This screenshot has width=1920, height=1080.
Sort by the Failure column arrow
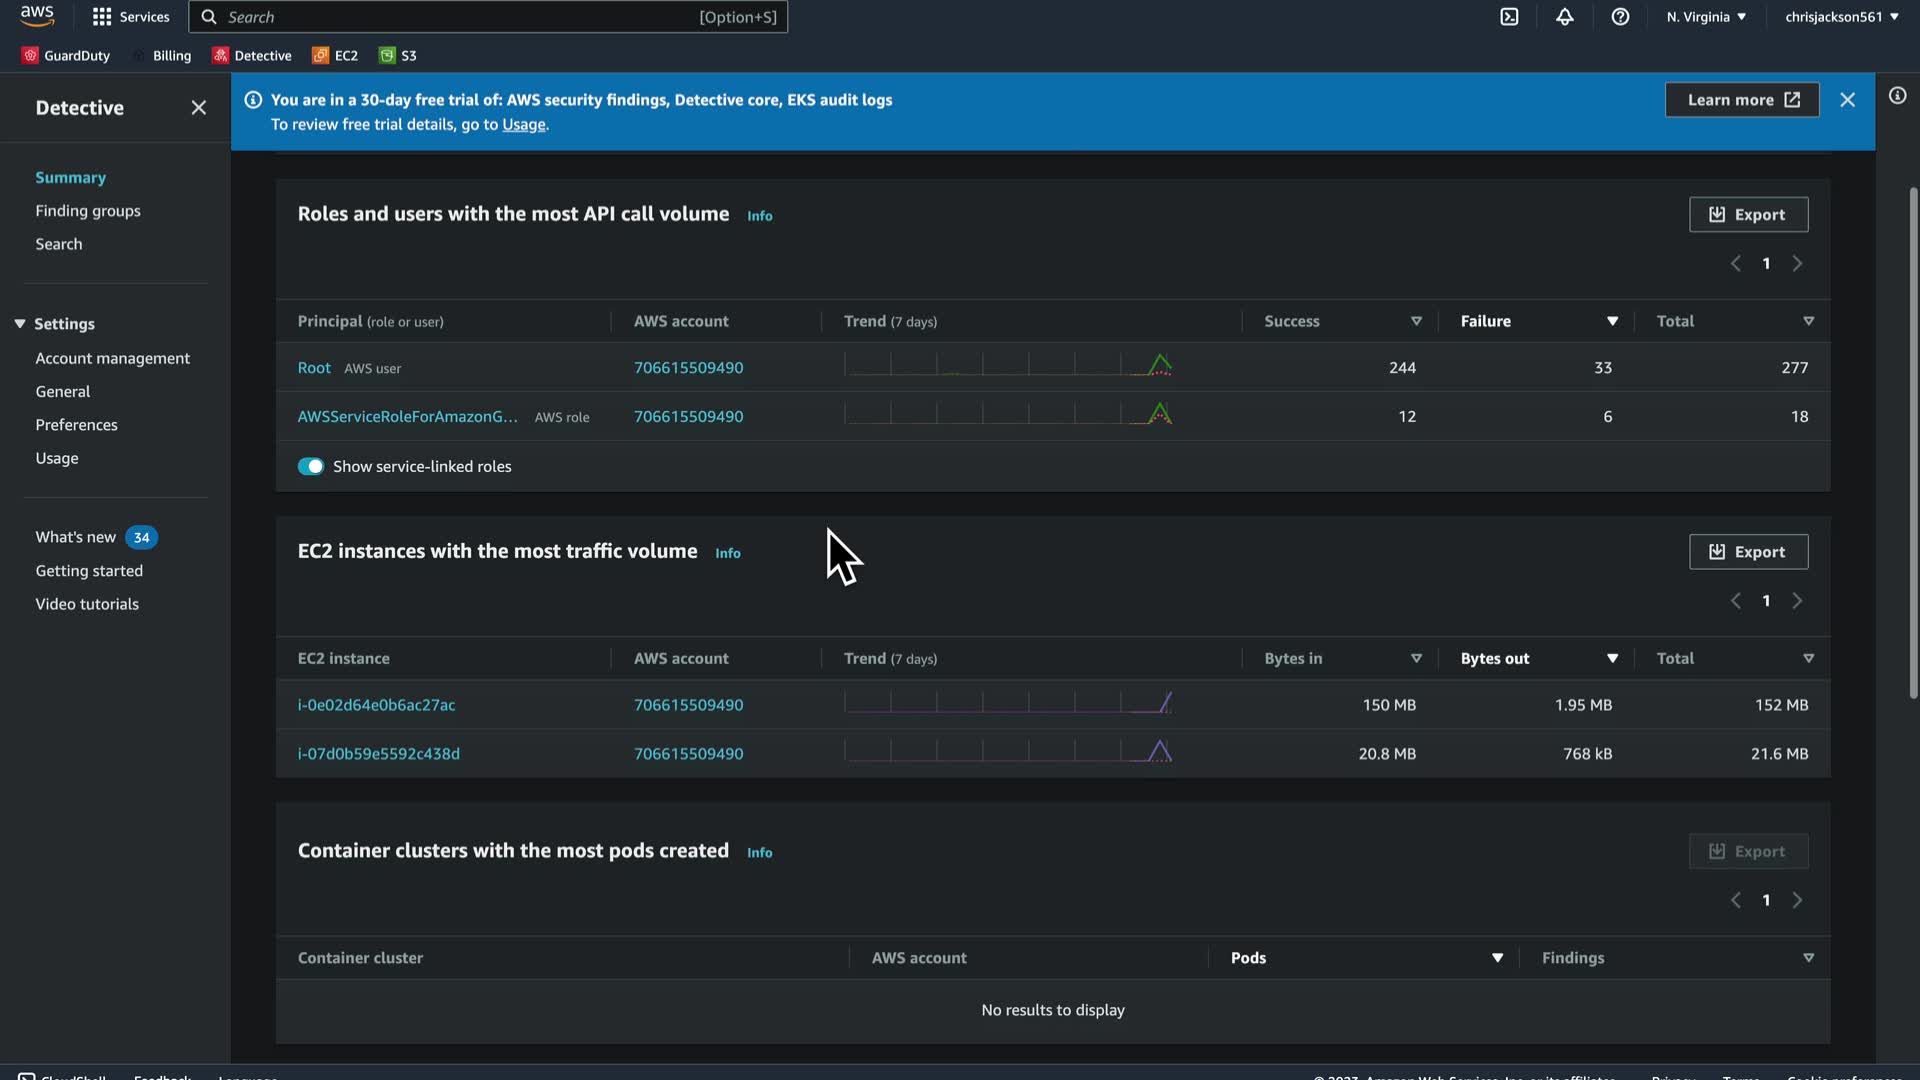click(x=1612, y=322)
